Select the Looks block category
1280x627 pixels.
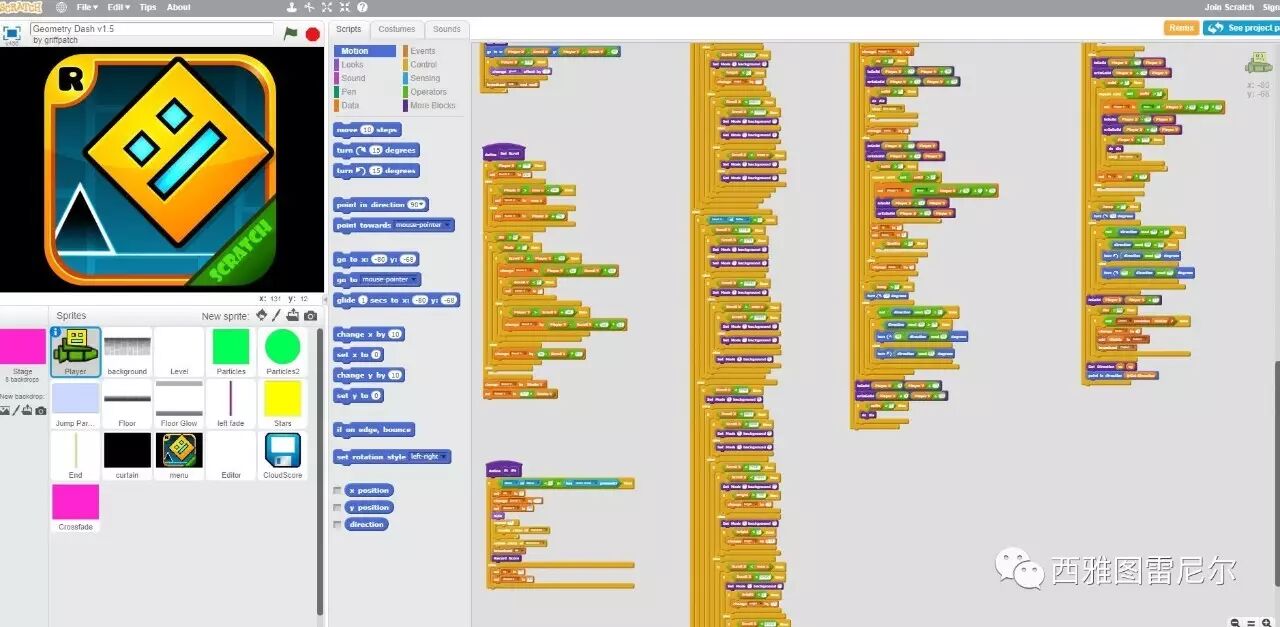click(x=352, y=65)
